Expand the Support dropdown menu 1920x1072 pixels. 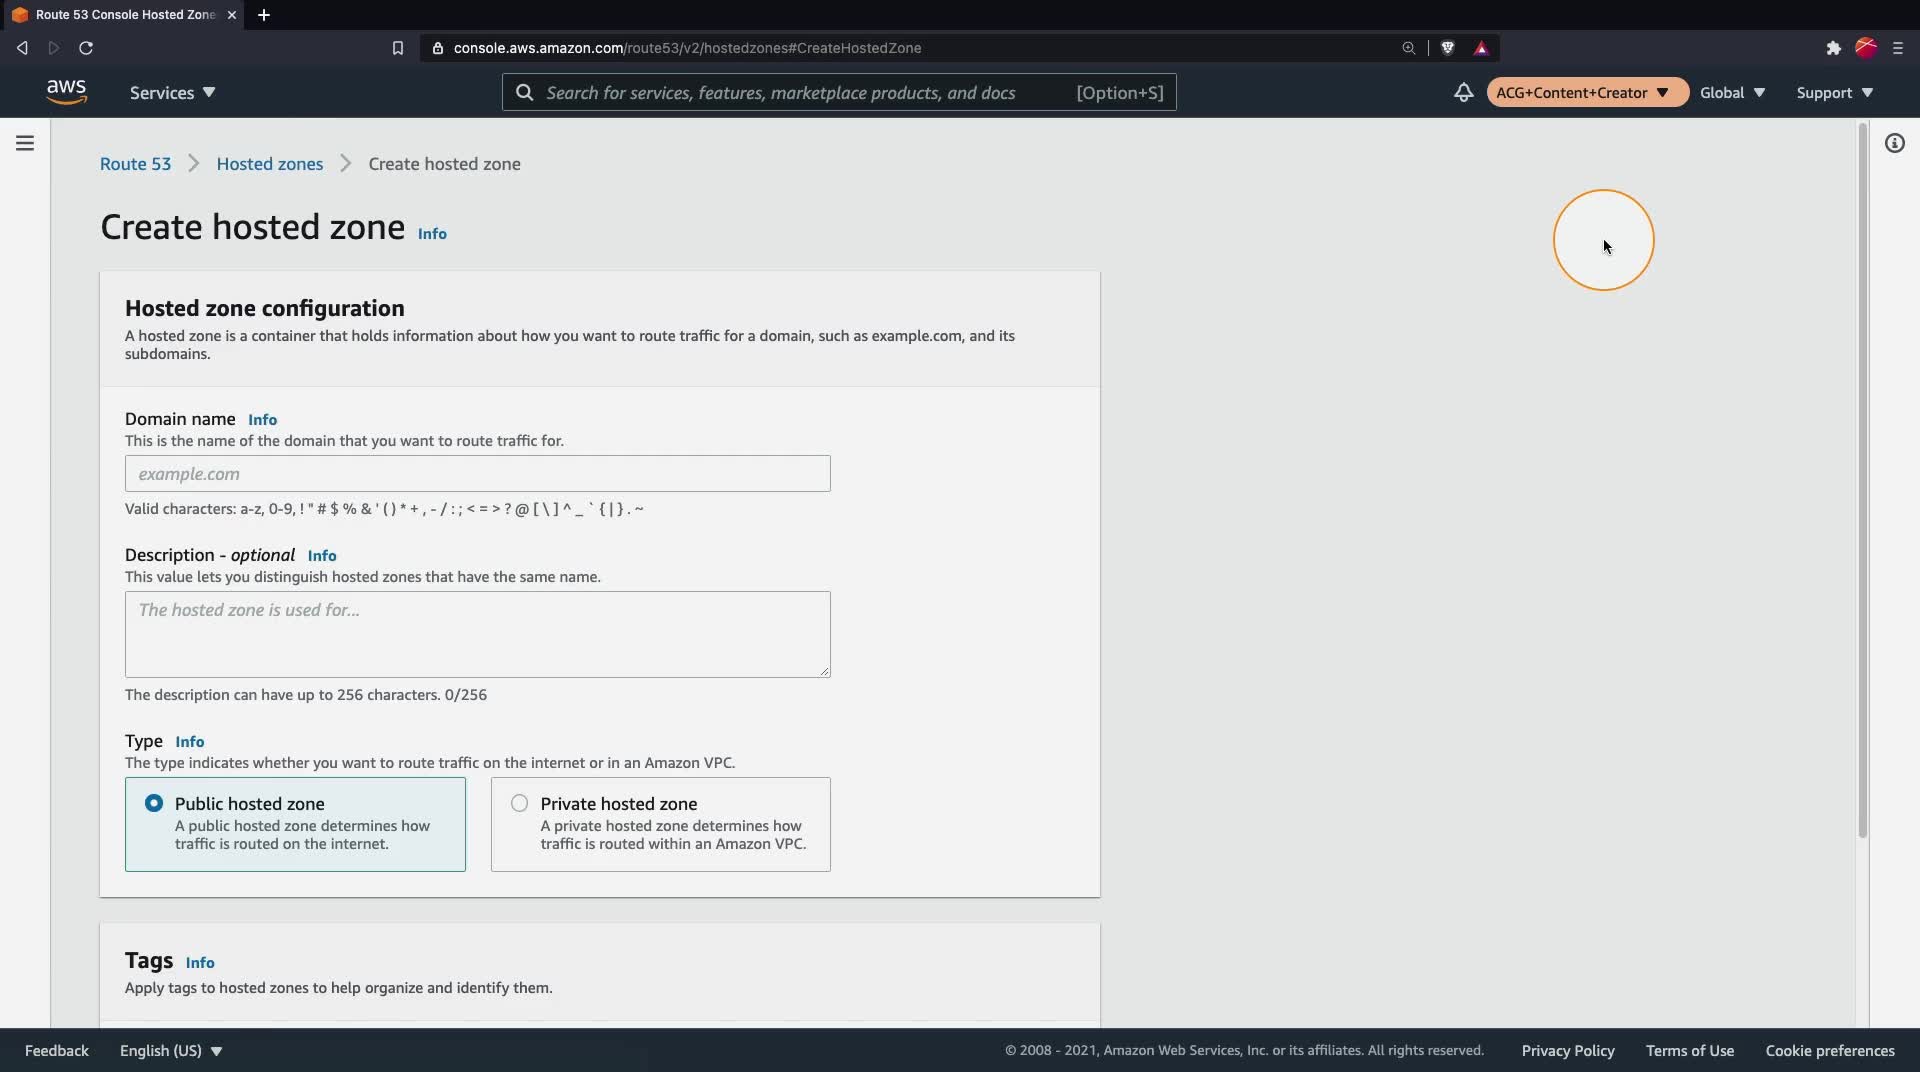click(x=1835, y=92)
